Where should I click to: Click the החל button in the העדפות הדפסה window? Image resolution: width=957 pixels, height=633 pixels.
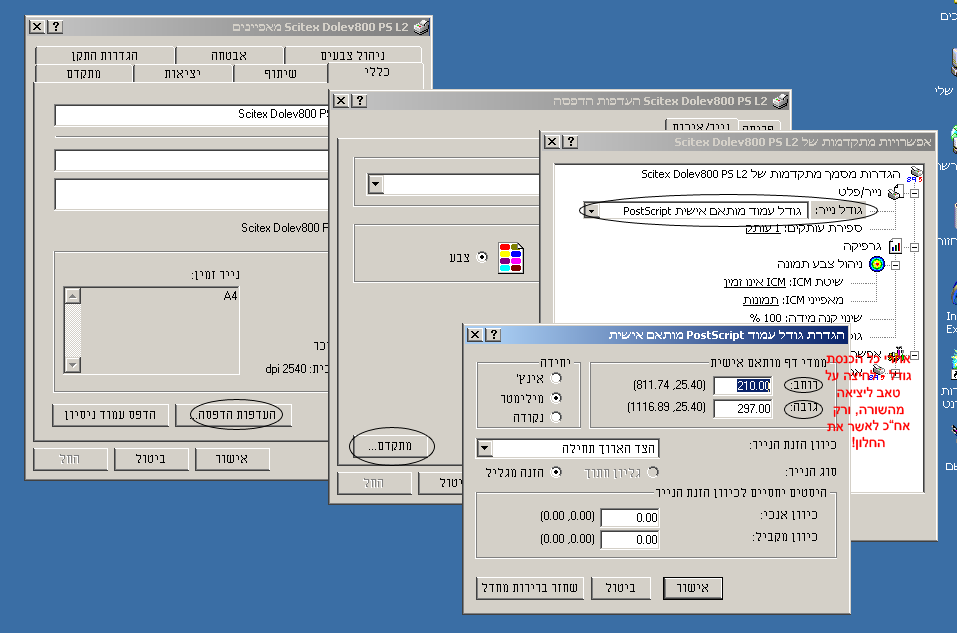pyautogui.click(x=374, y=483)
